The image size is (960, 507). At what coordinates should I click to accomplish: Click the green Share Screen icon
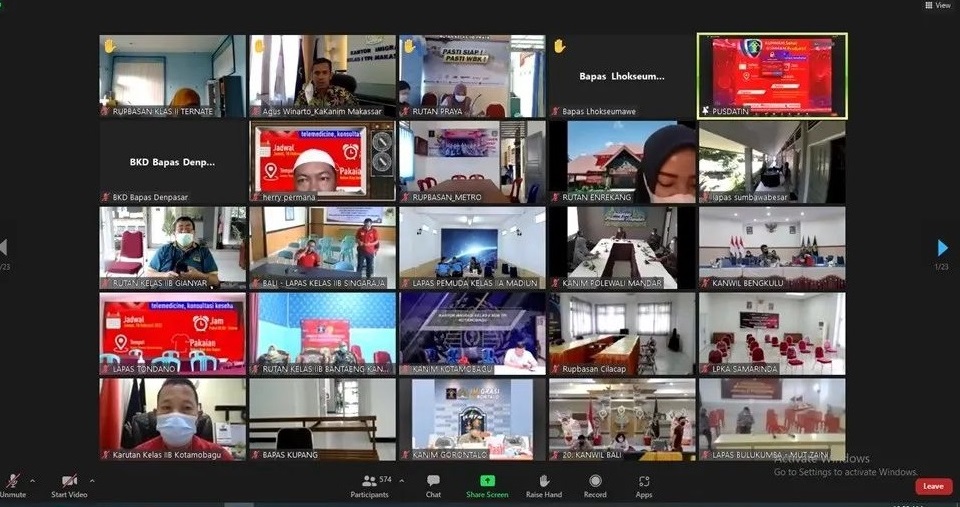click(487, 481)
